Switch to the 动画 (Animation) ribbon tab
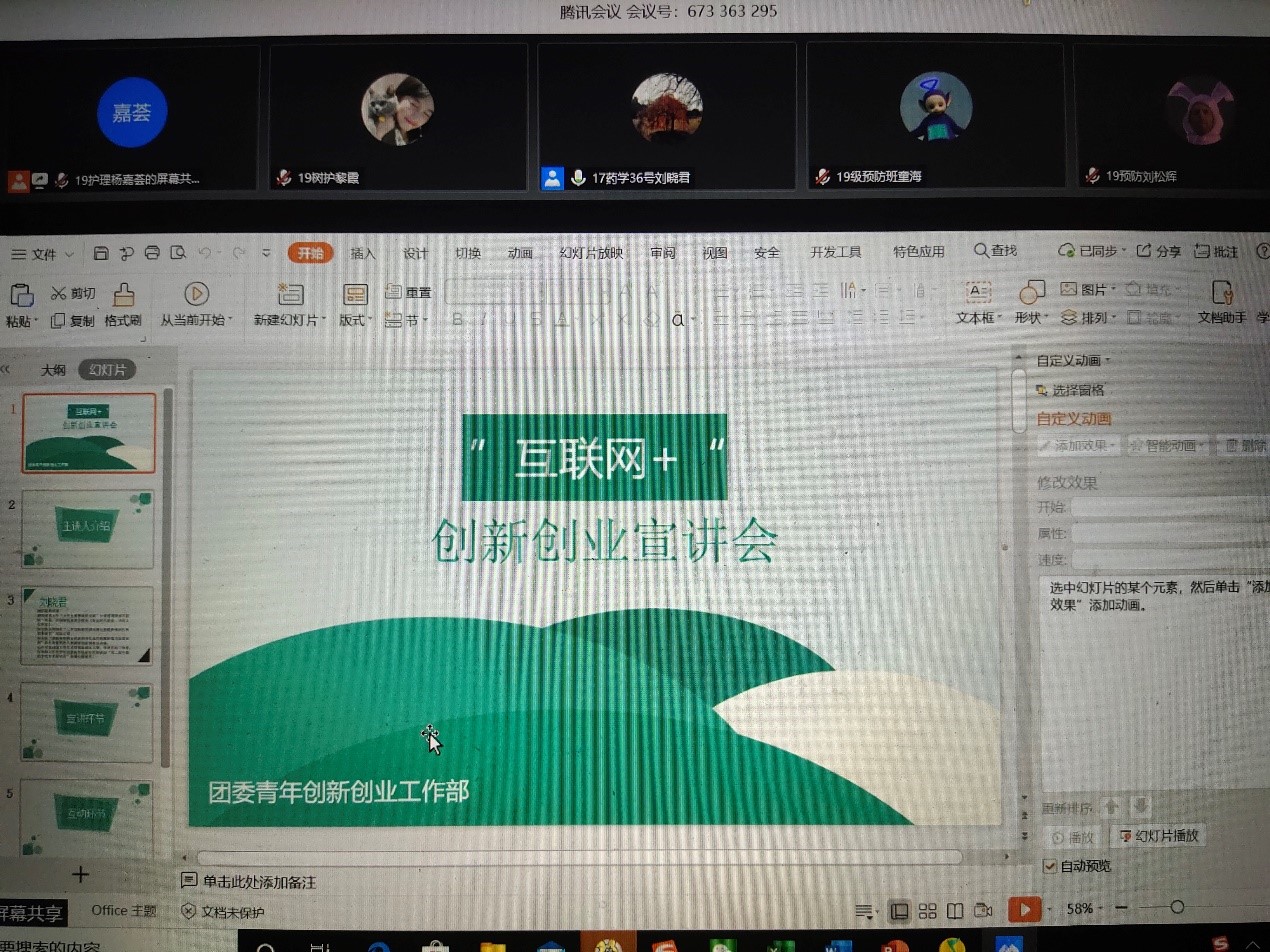The height and width of the screenshot is (952, 1270). (519, 253)
